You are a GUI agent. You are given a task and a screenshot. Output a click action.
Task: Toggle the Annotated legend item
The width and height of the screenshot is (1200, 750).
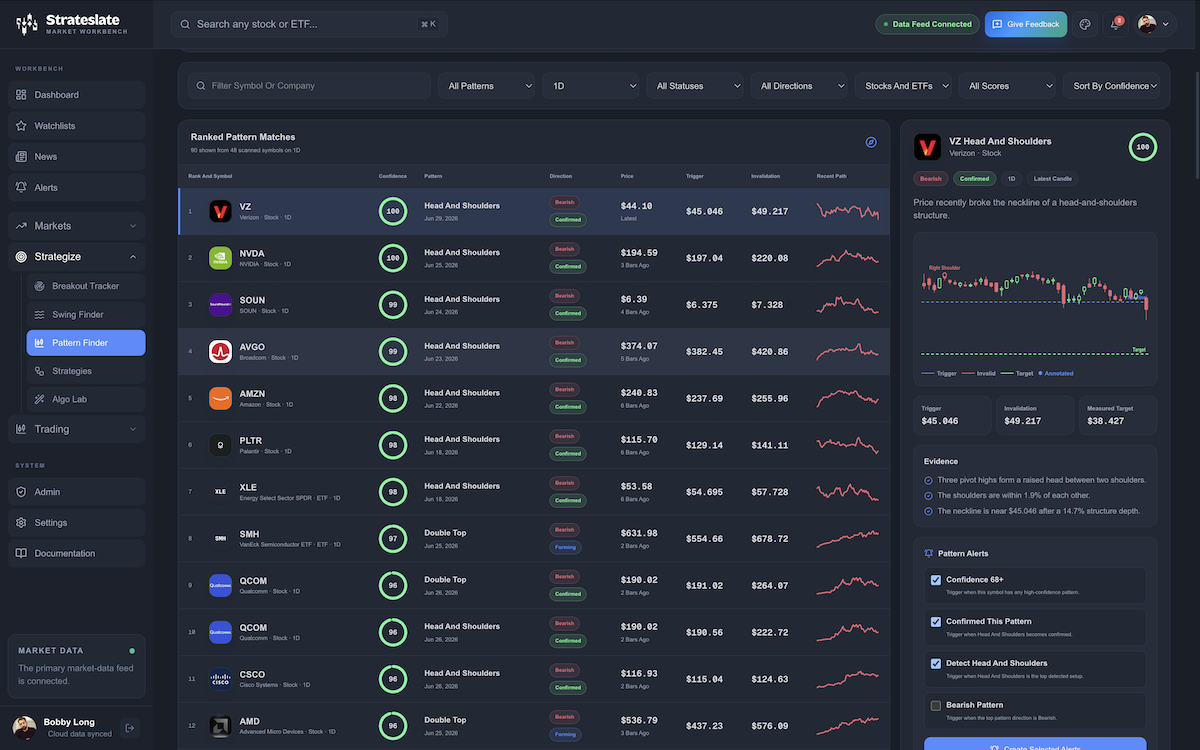[x=1056, y=373]
